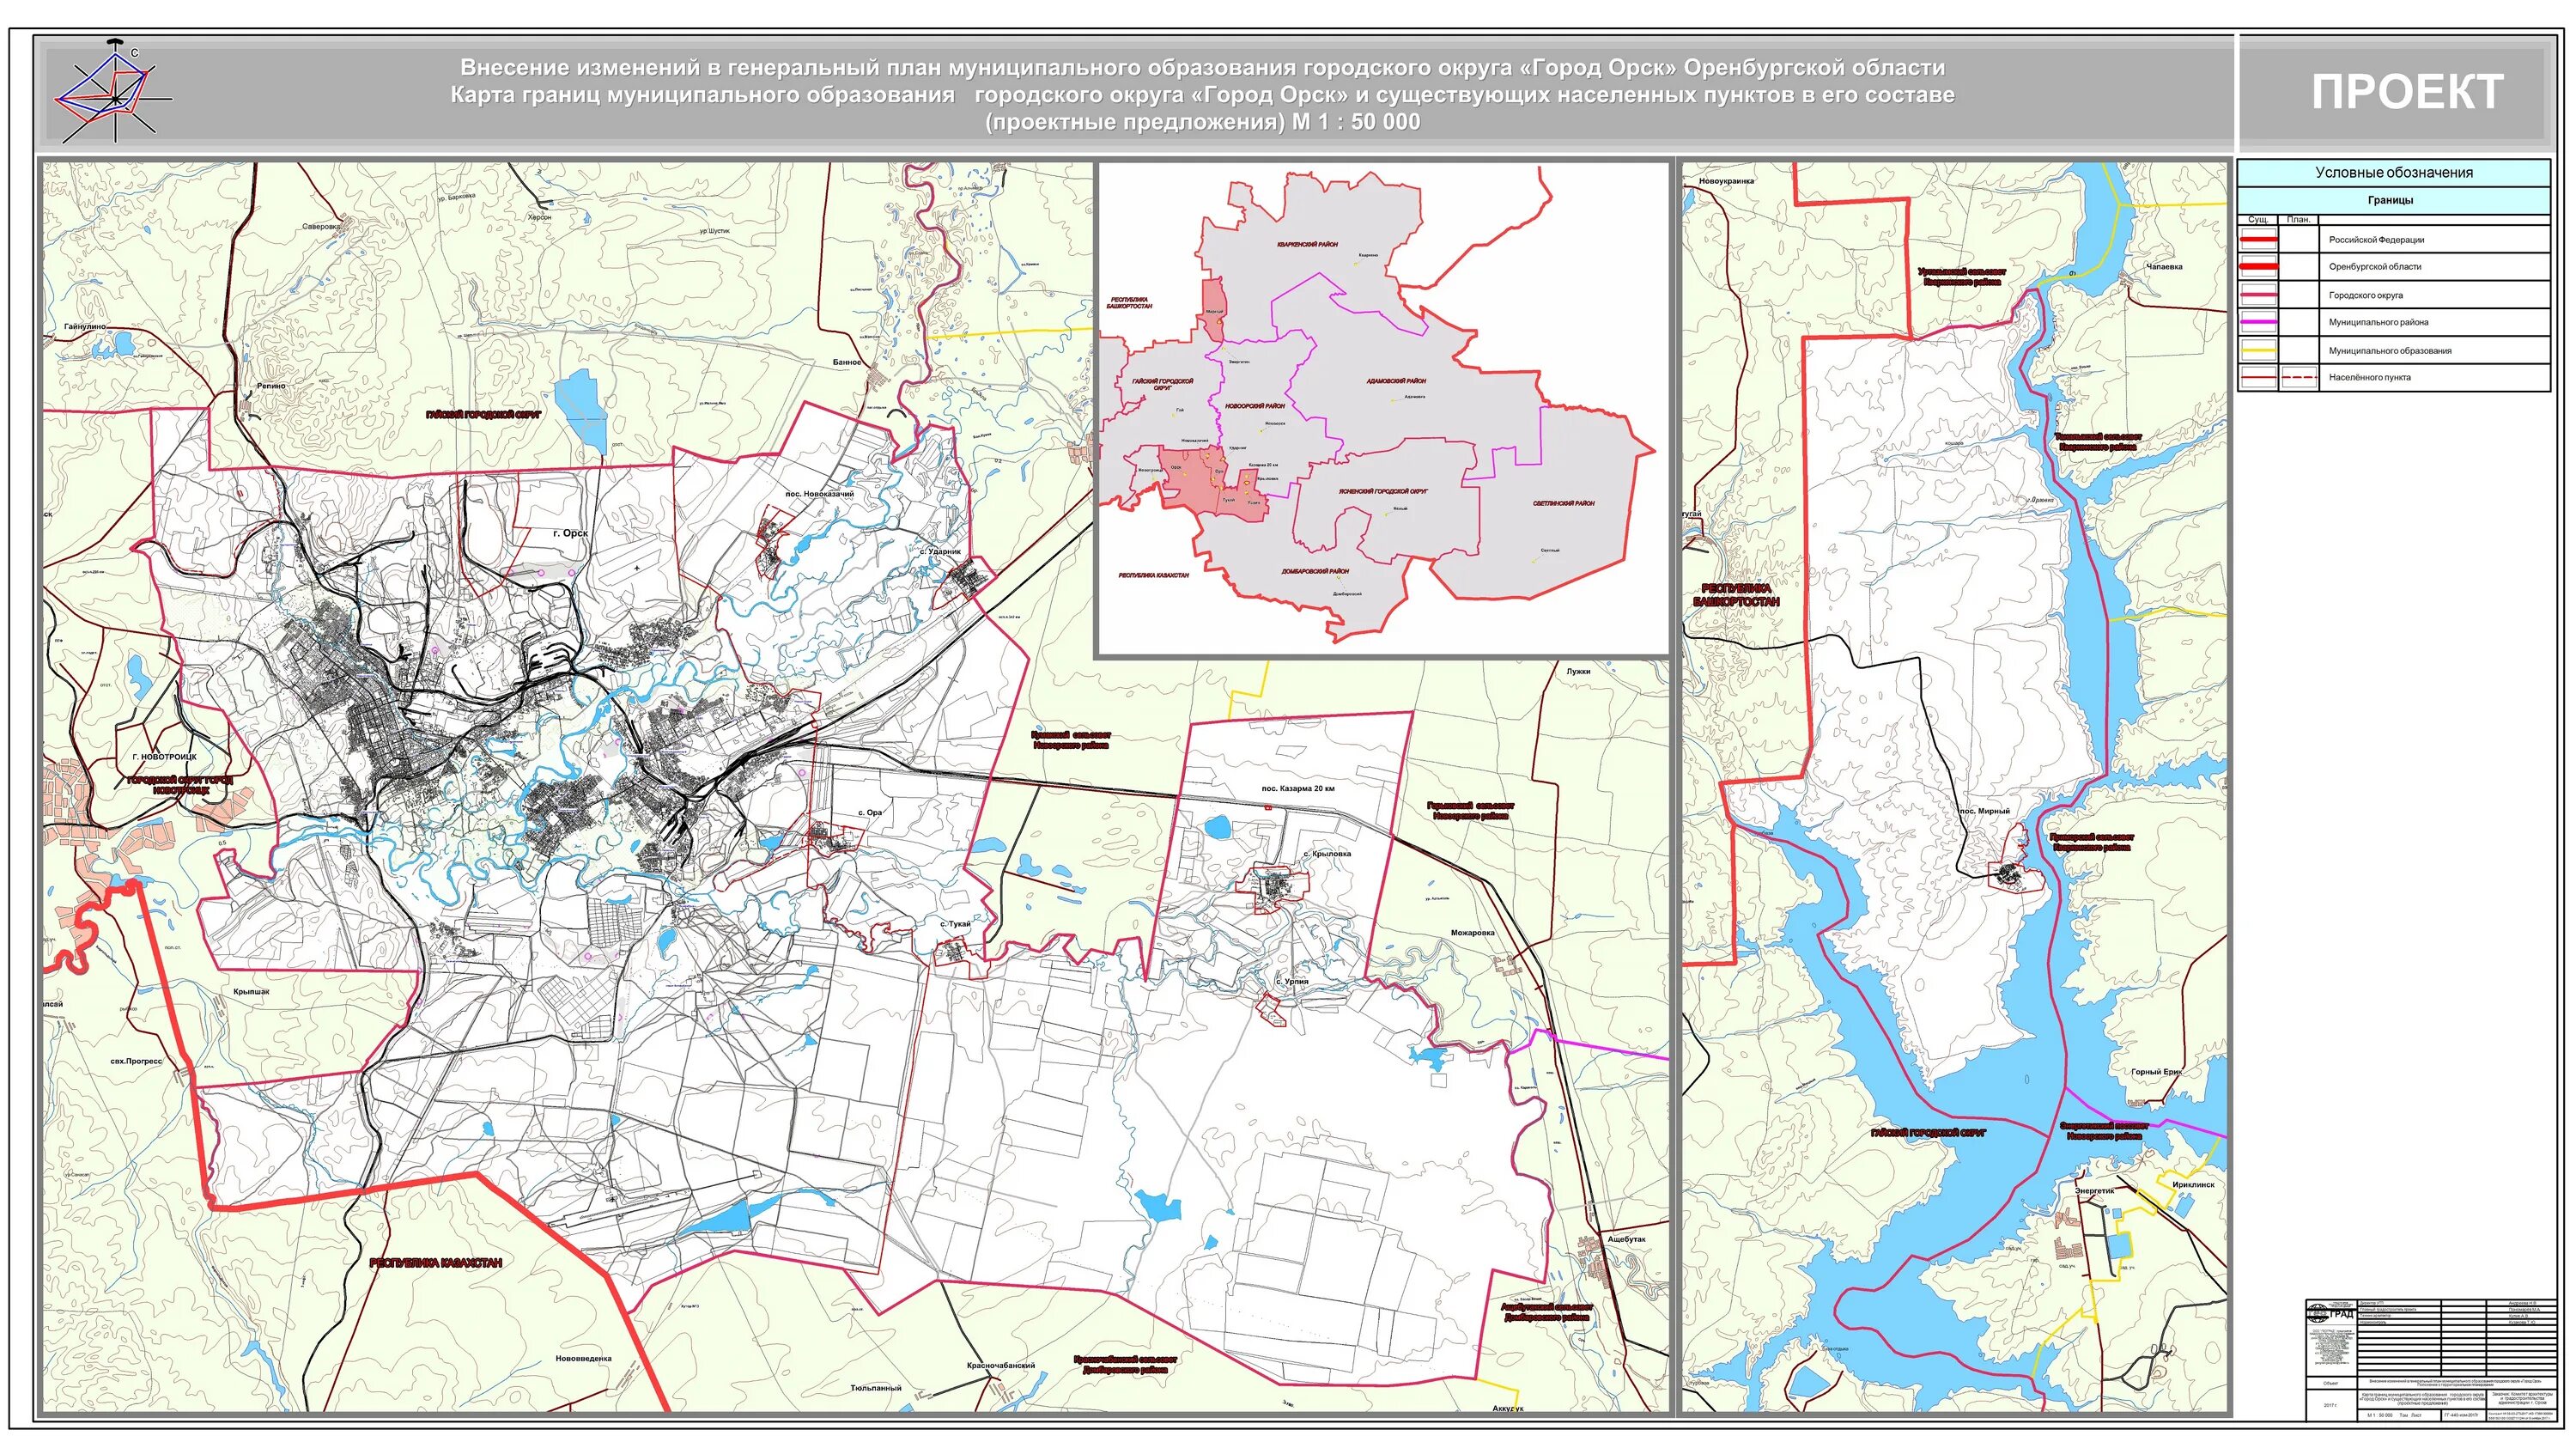The height and width of the screenshot is (1436, 2576).
Task: Click the Красночабанский label
Action: (x=1001, y=1365)
